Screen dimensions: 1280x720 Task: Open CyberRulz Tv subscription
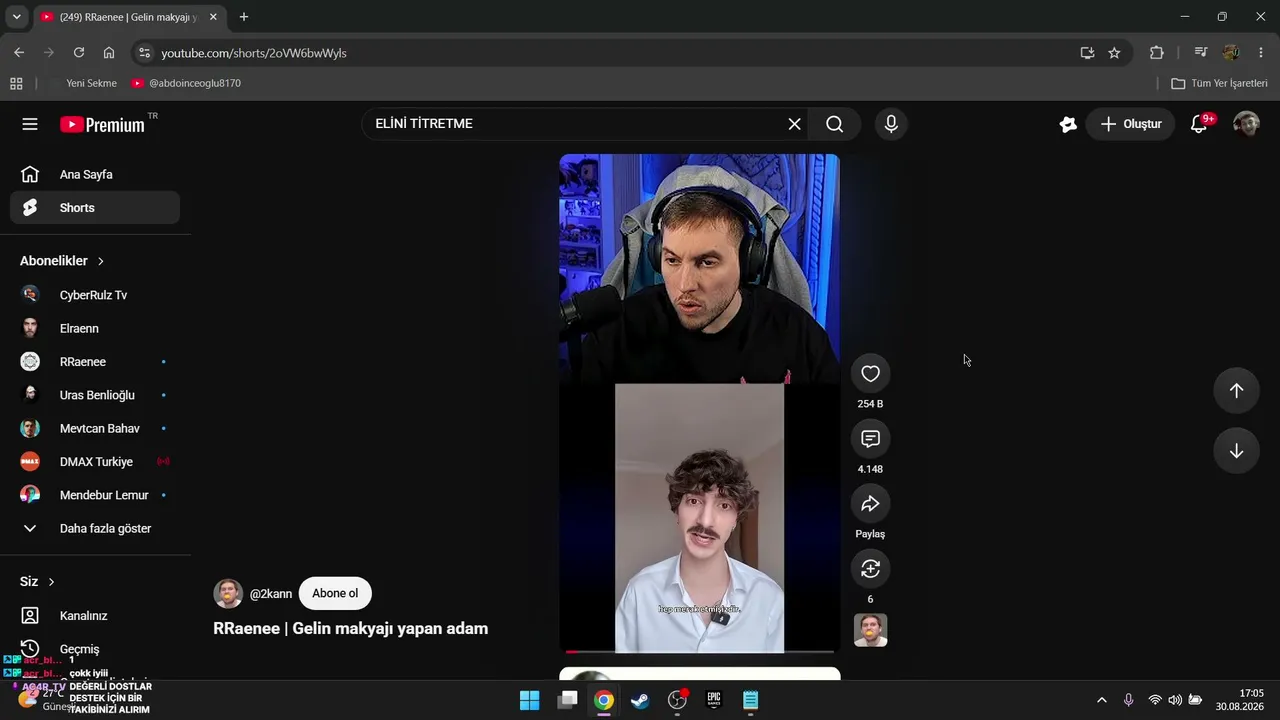pos(95,295)
